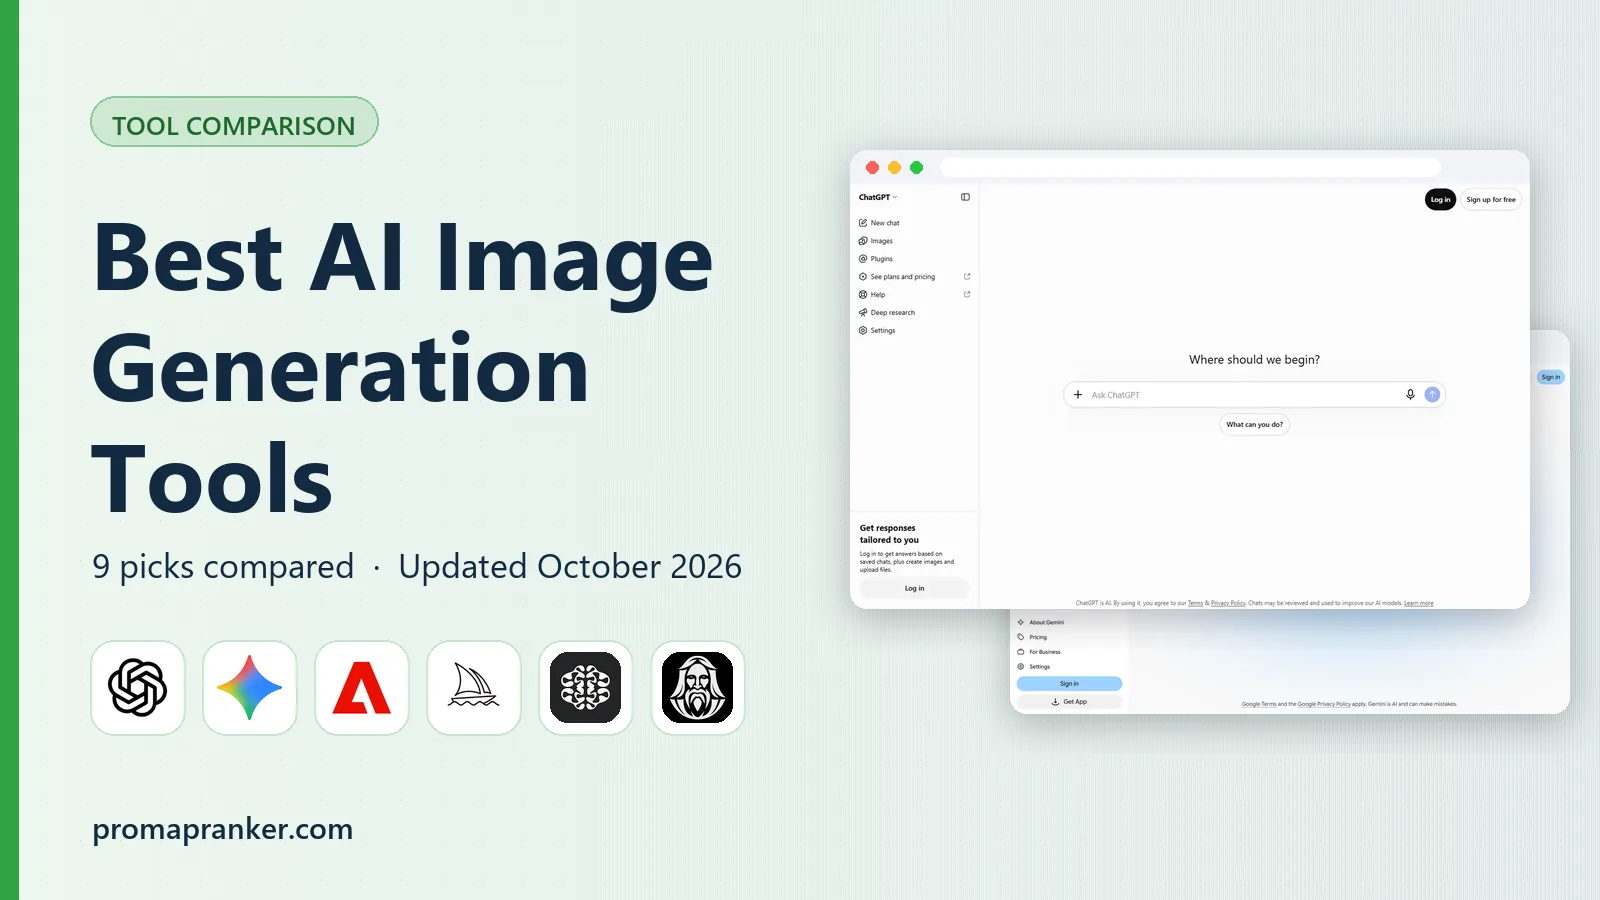Viewport: 1600px width, 900px height.
Task: Click the browser address bar
Action: 1190,167
